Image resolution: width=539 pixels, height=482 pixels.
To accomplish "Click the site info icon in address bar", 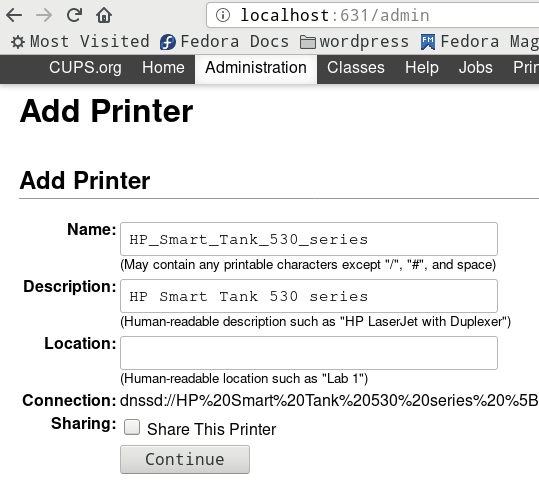I will pyautogui.click(x=223, y=15).
